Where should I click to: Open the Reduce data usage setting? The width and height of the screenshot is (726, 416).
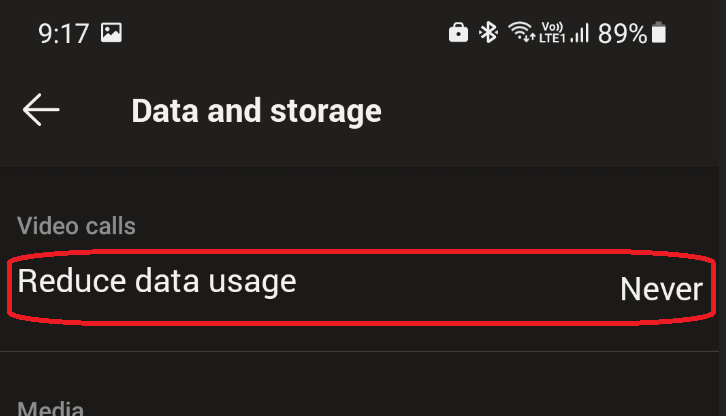tap(157, 281)
